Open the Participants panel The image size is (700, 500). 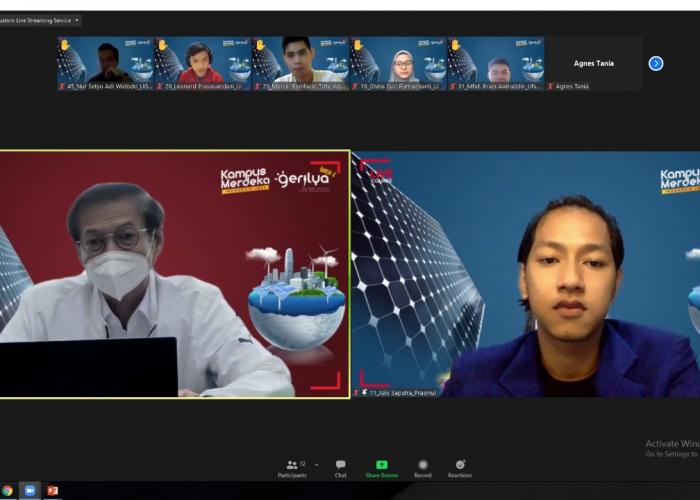point(291,467)
